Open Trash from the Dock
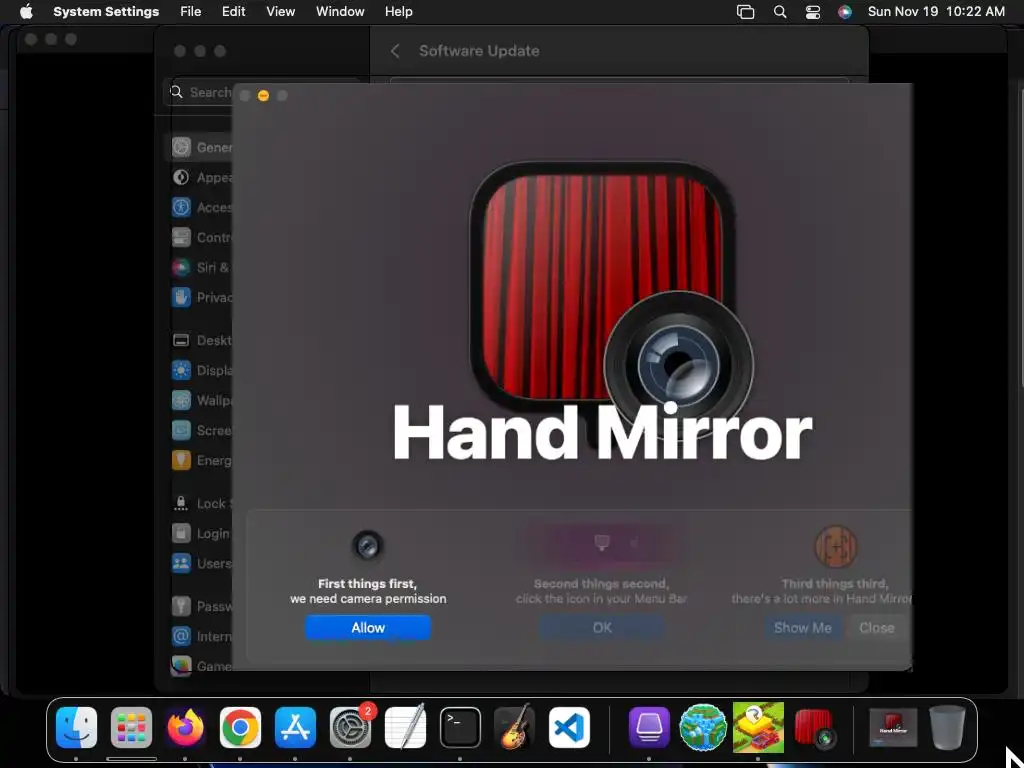This screenshot has height=768, width=1024. click(947, 728)
